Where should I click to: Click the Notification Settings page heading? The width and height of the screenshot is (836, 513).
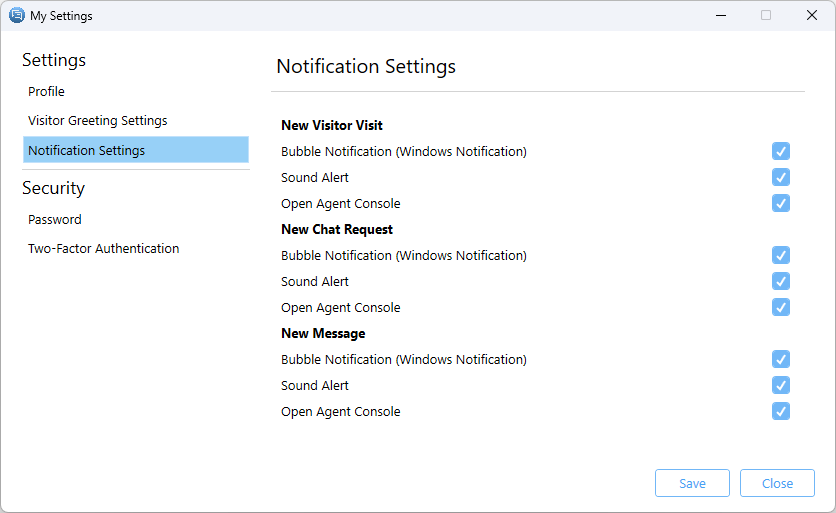coord(366,67)
